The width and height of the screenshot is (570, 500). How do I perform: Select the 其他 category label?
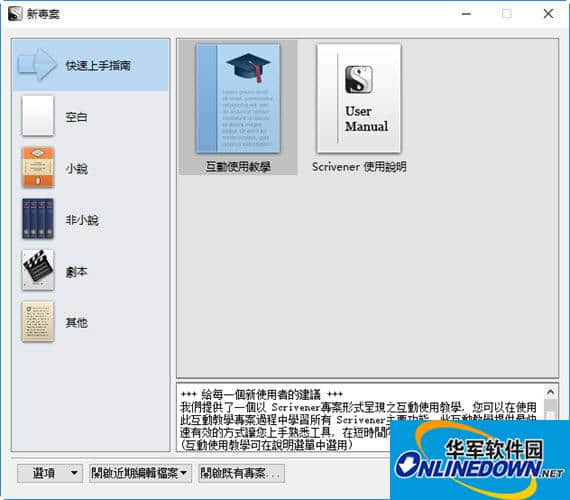[76, 323]
